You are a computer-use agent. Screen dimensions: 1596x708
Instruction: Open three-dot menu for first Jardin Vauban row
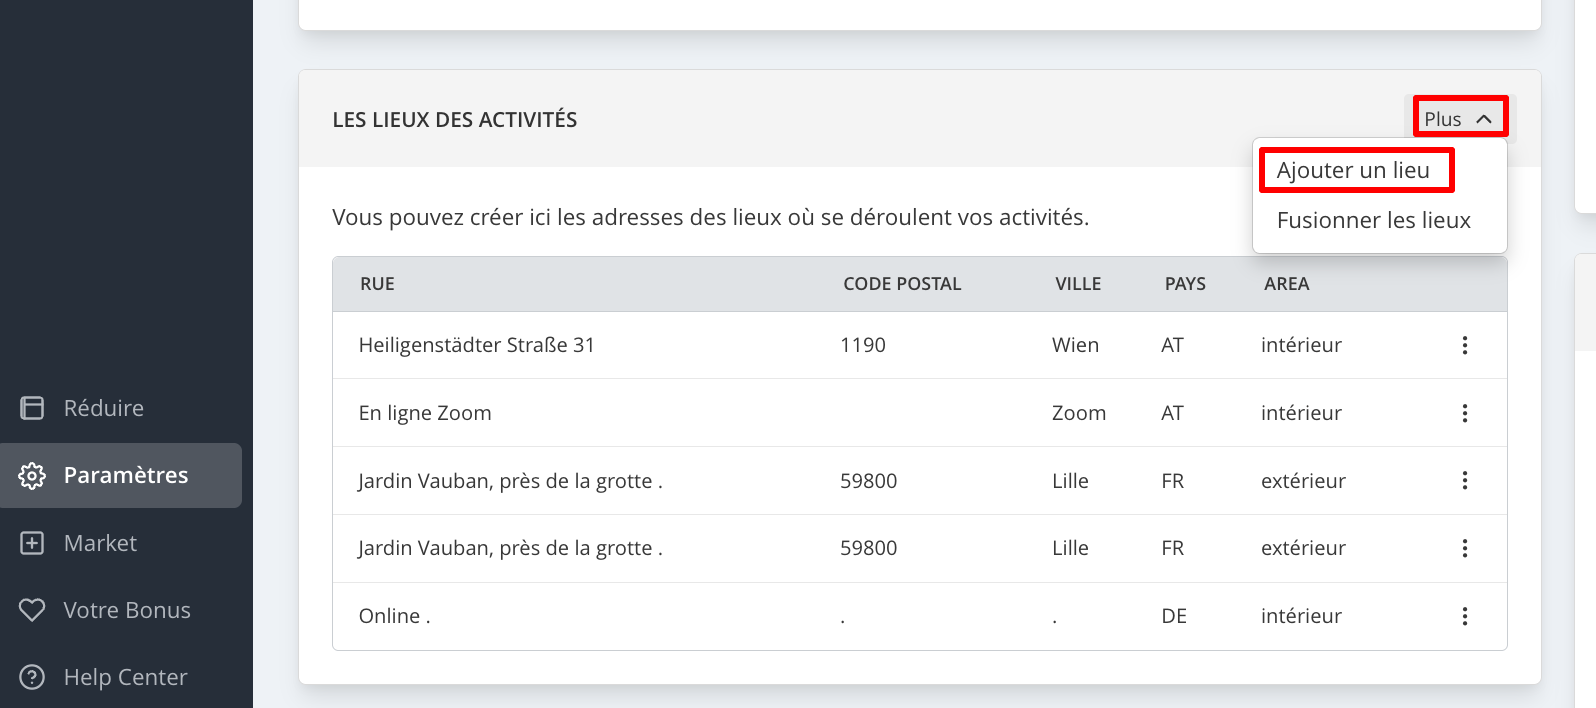1465,480
